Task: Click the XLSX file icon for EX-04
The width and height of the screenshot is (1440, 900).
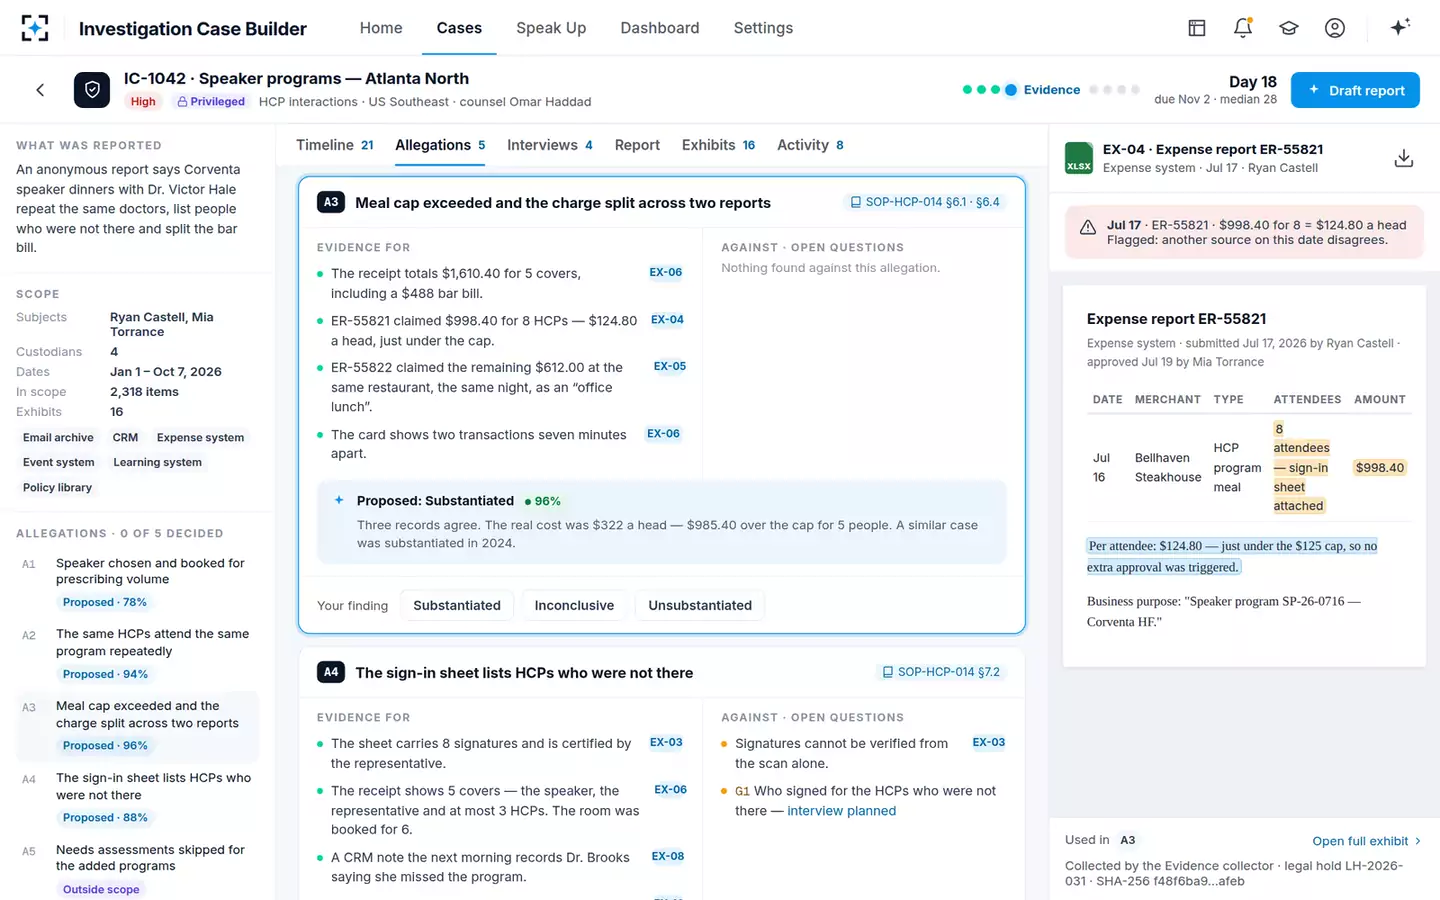Action: pyautogui.click(x=1079, y=158)
